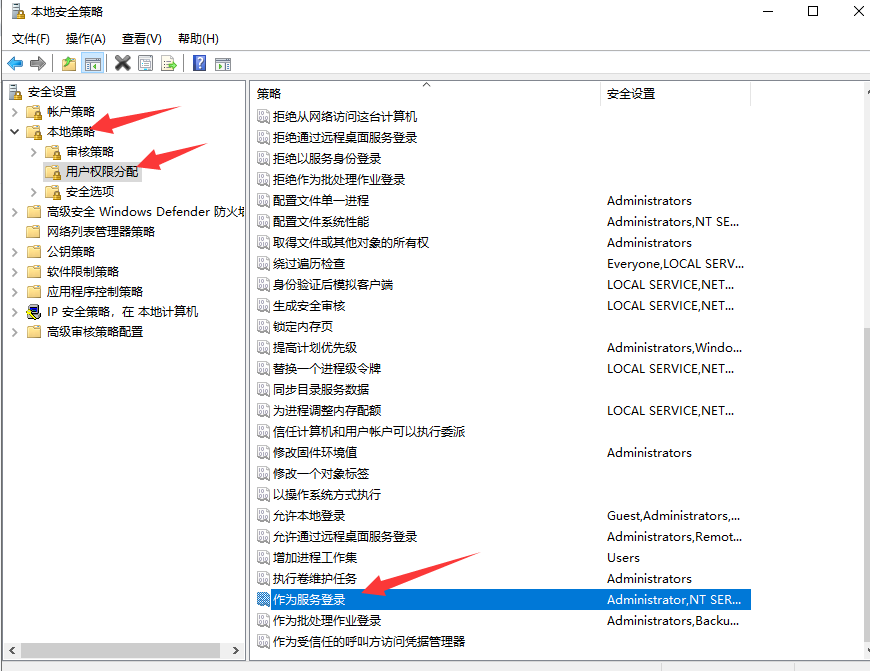Image resolution: width=870 pixels, height=671 pixels.
Task: Select policy 生成安全审核
Action: point(308,306)
